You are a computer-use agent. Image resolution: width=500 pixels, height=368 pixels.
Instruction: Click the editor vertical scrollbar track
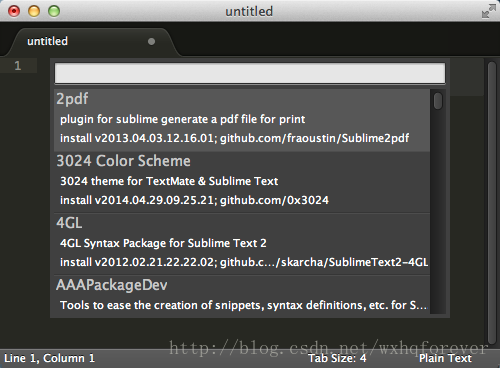pyautogui.click(x=492, y=202)
